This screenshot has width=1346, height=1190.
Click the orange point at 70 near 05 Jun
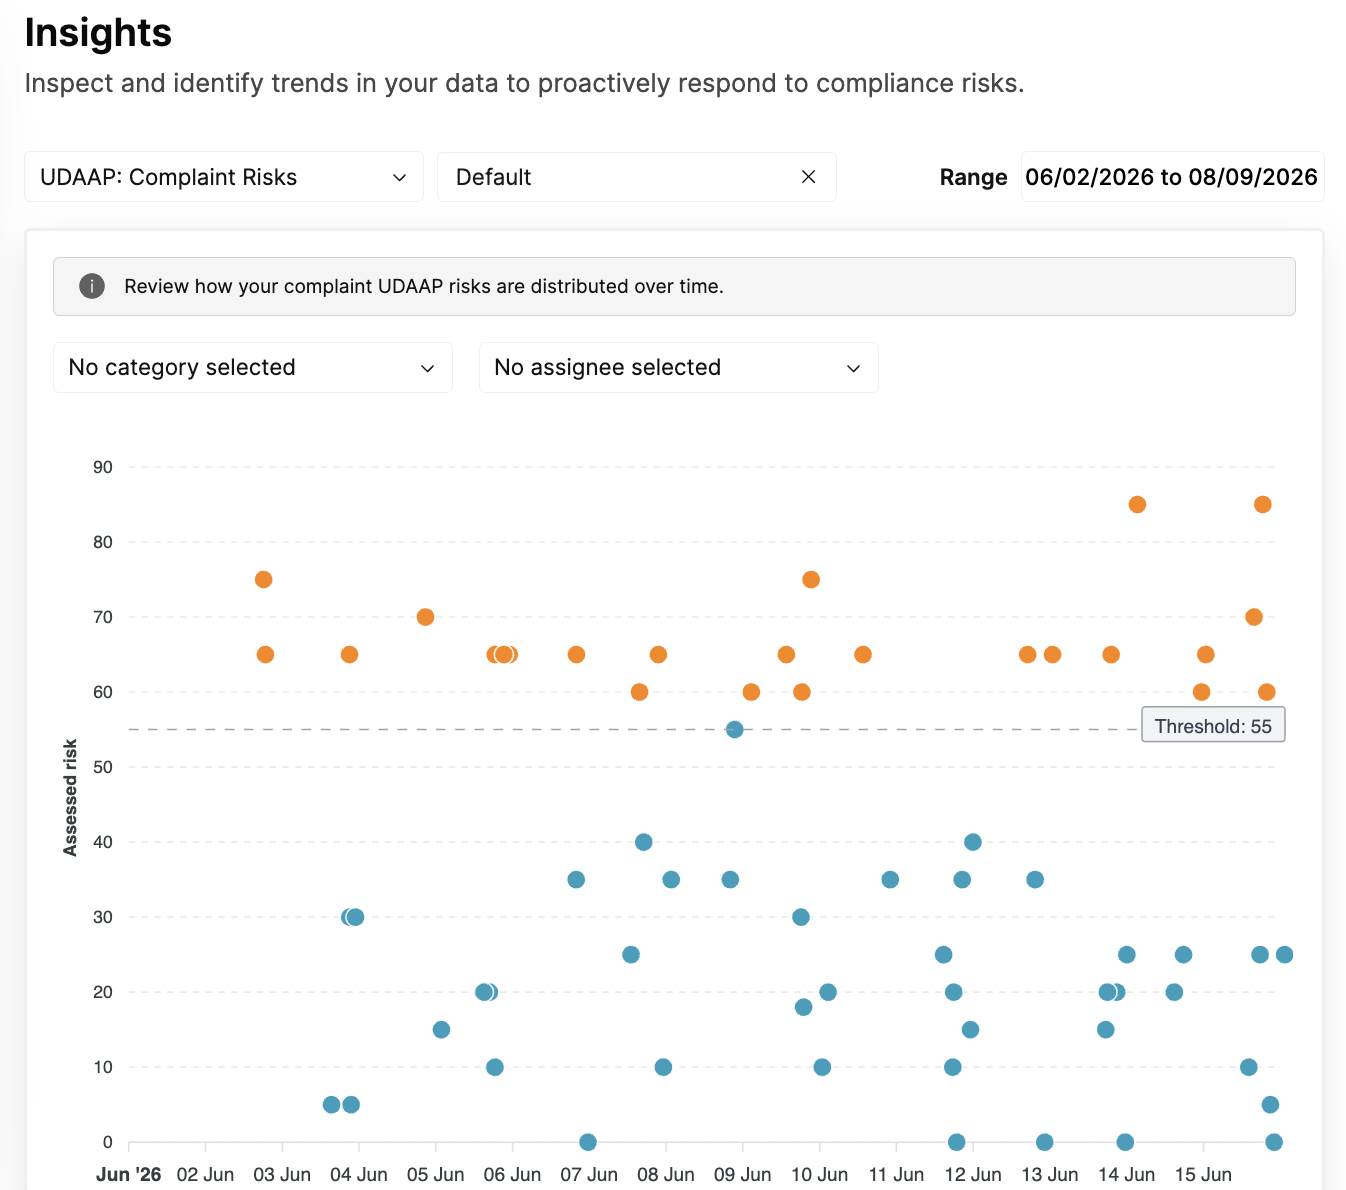pos(425,617)
